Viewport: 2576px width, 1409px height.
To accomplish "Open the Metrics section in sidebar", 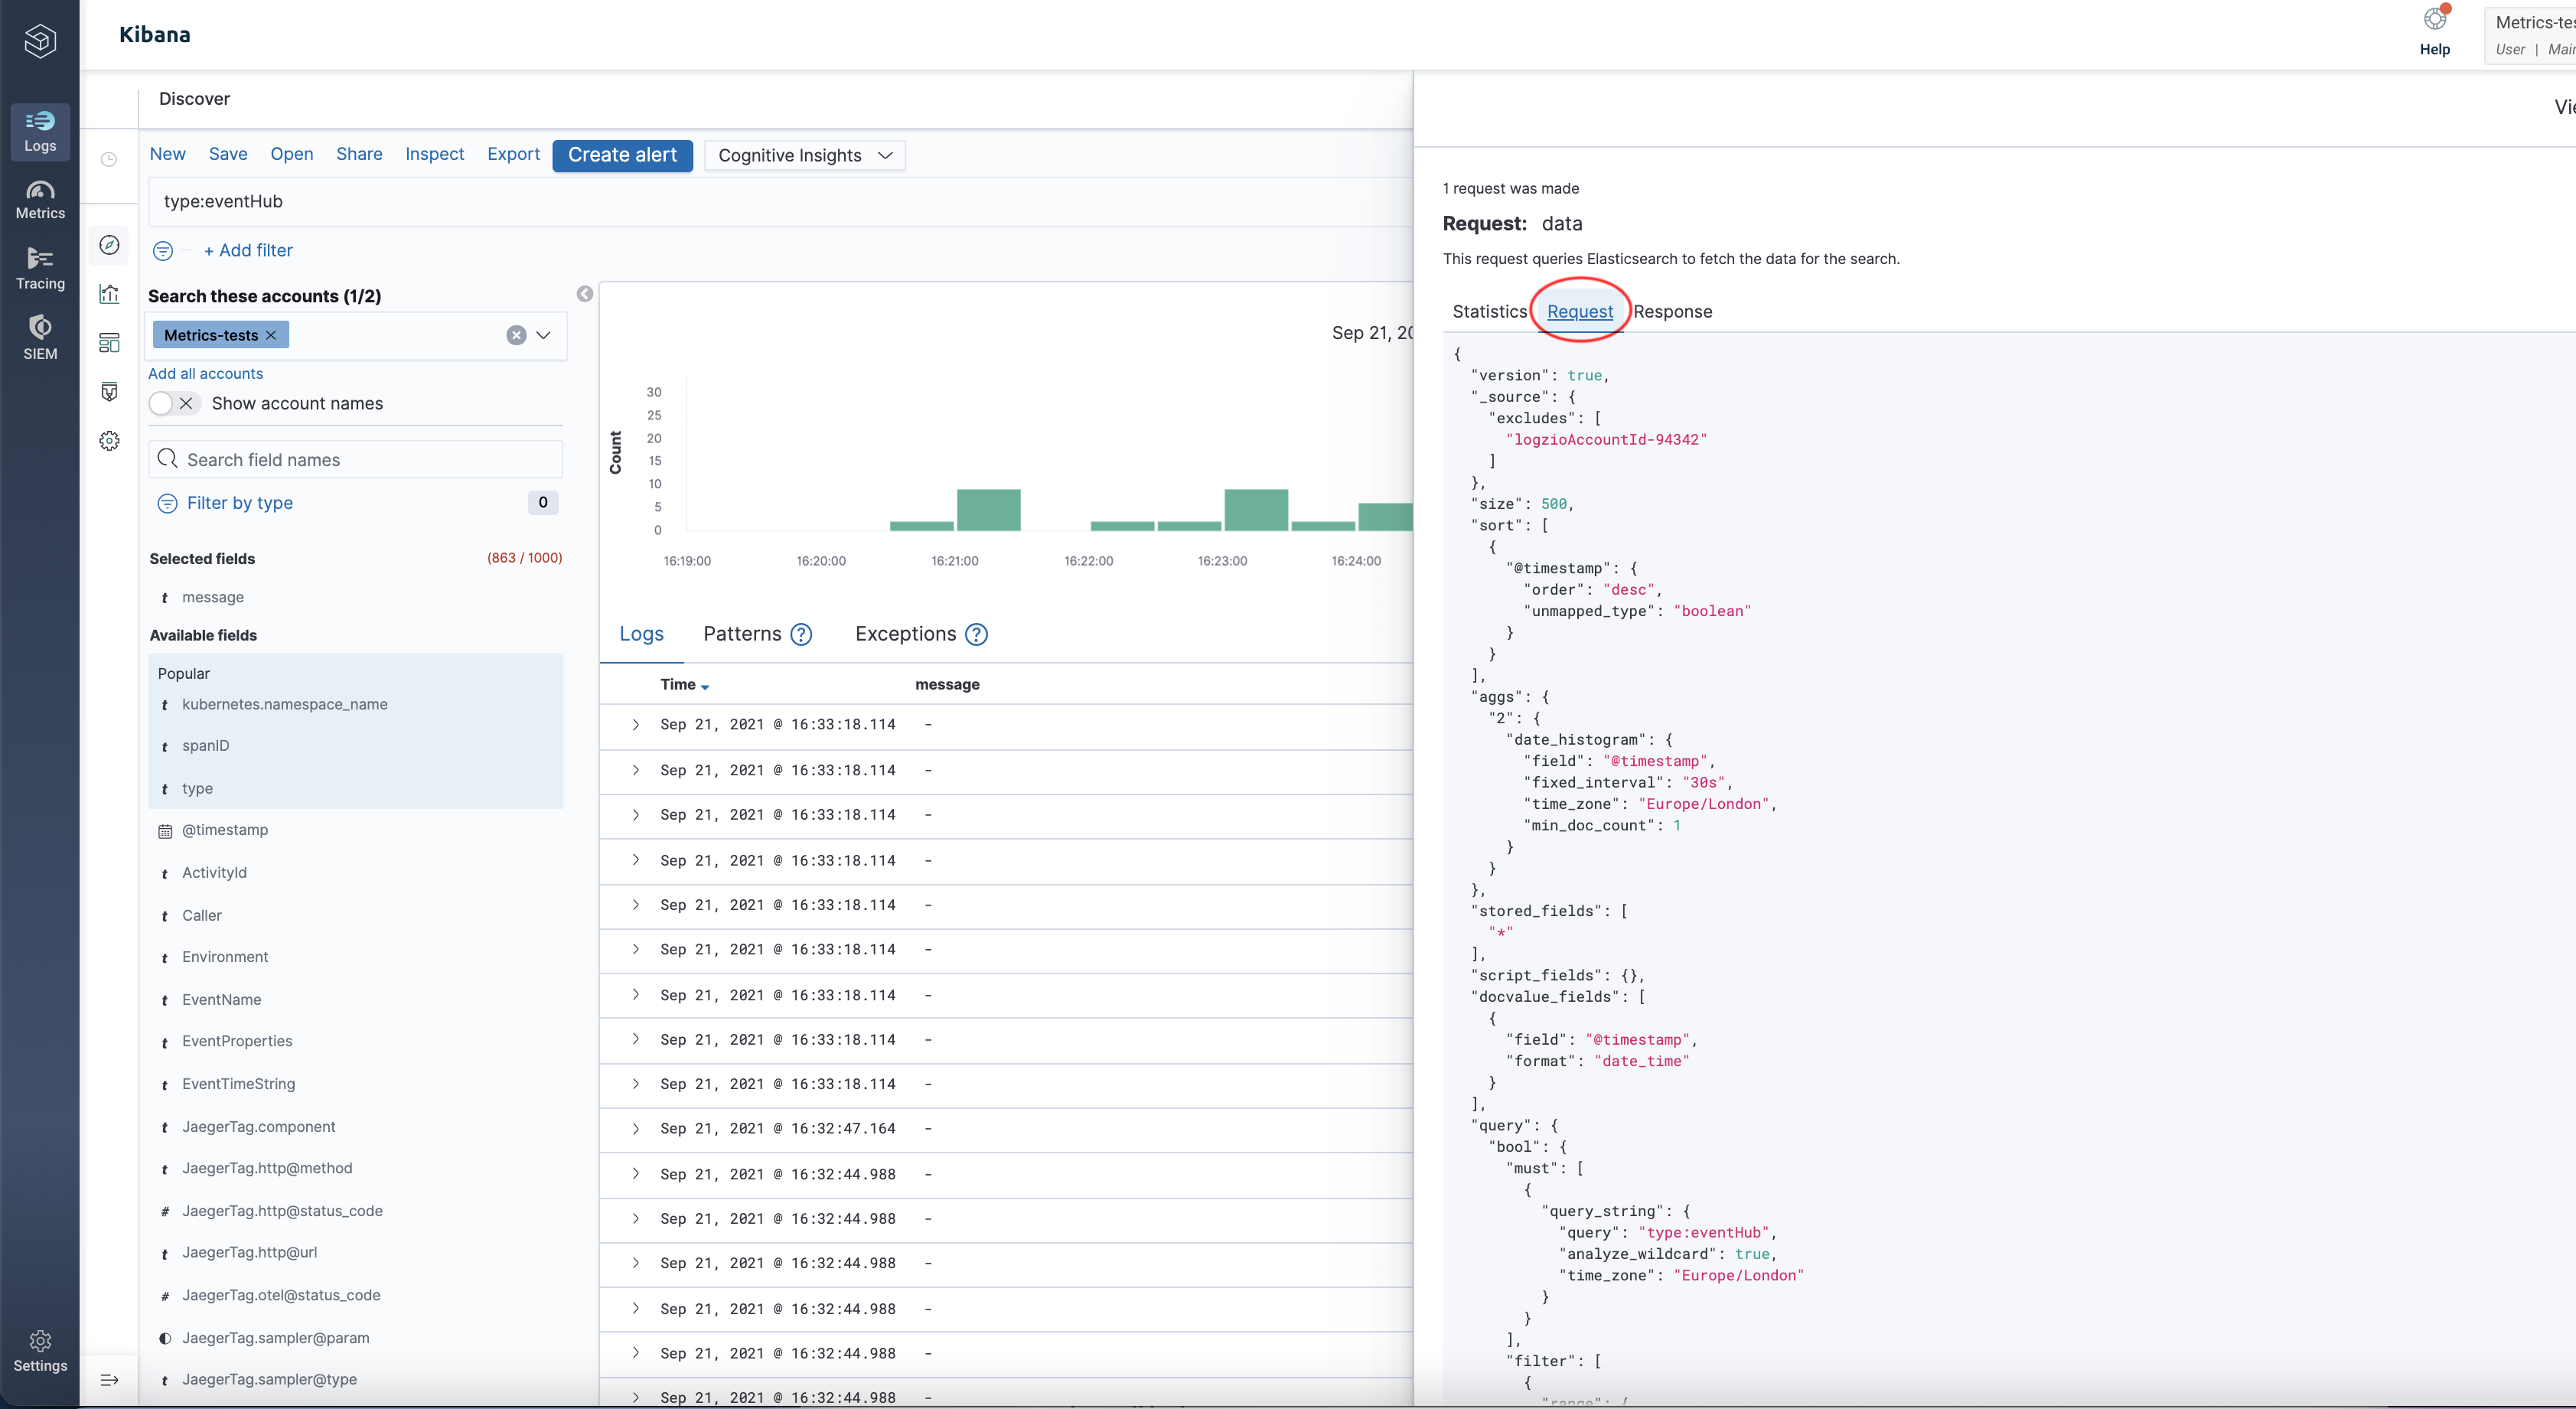I will [x=40, y=199].
